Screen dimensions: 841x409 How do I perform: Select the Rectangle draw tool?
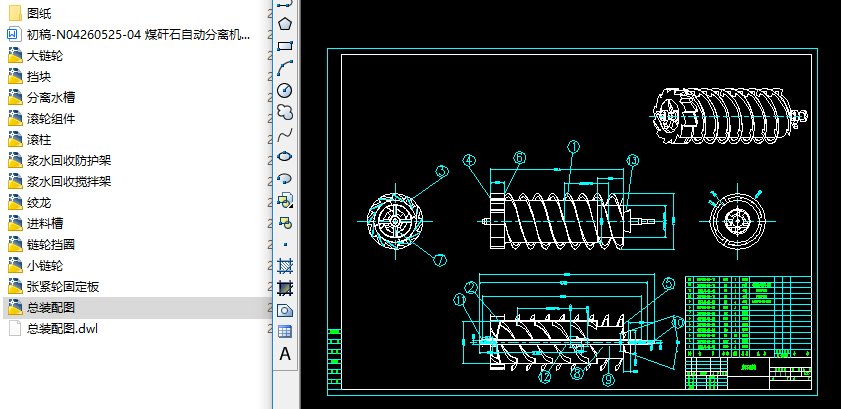[285, 46]
